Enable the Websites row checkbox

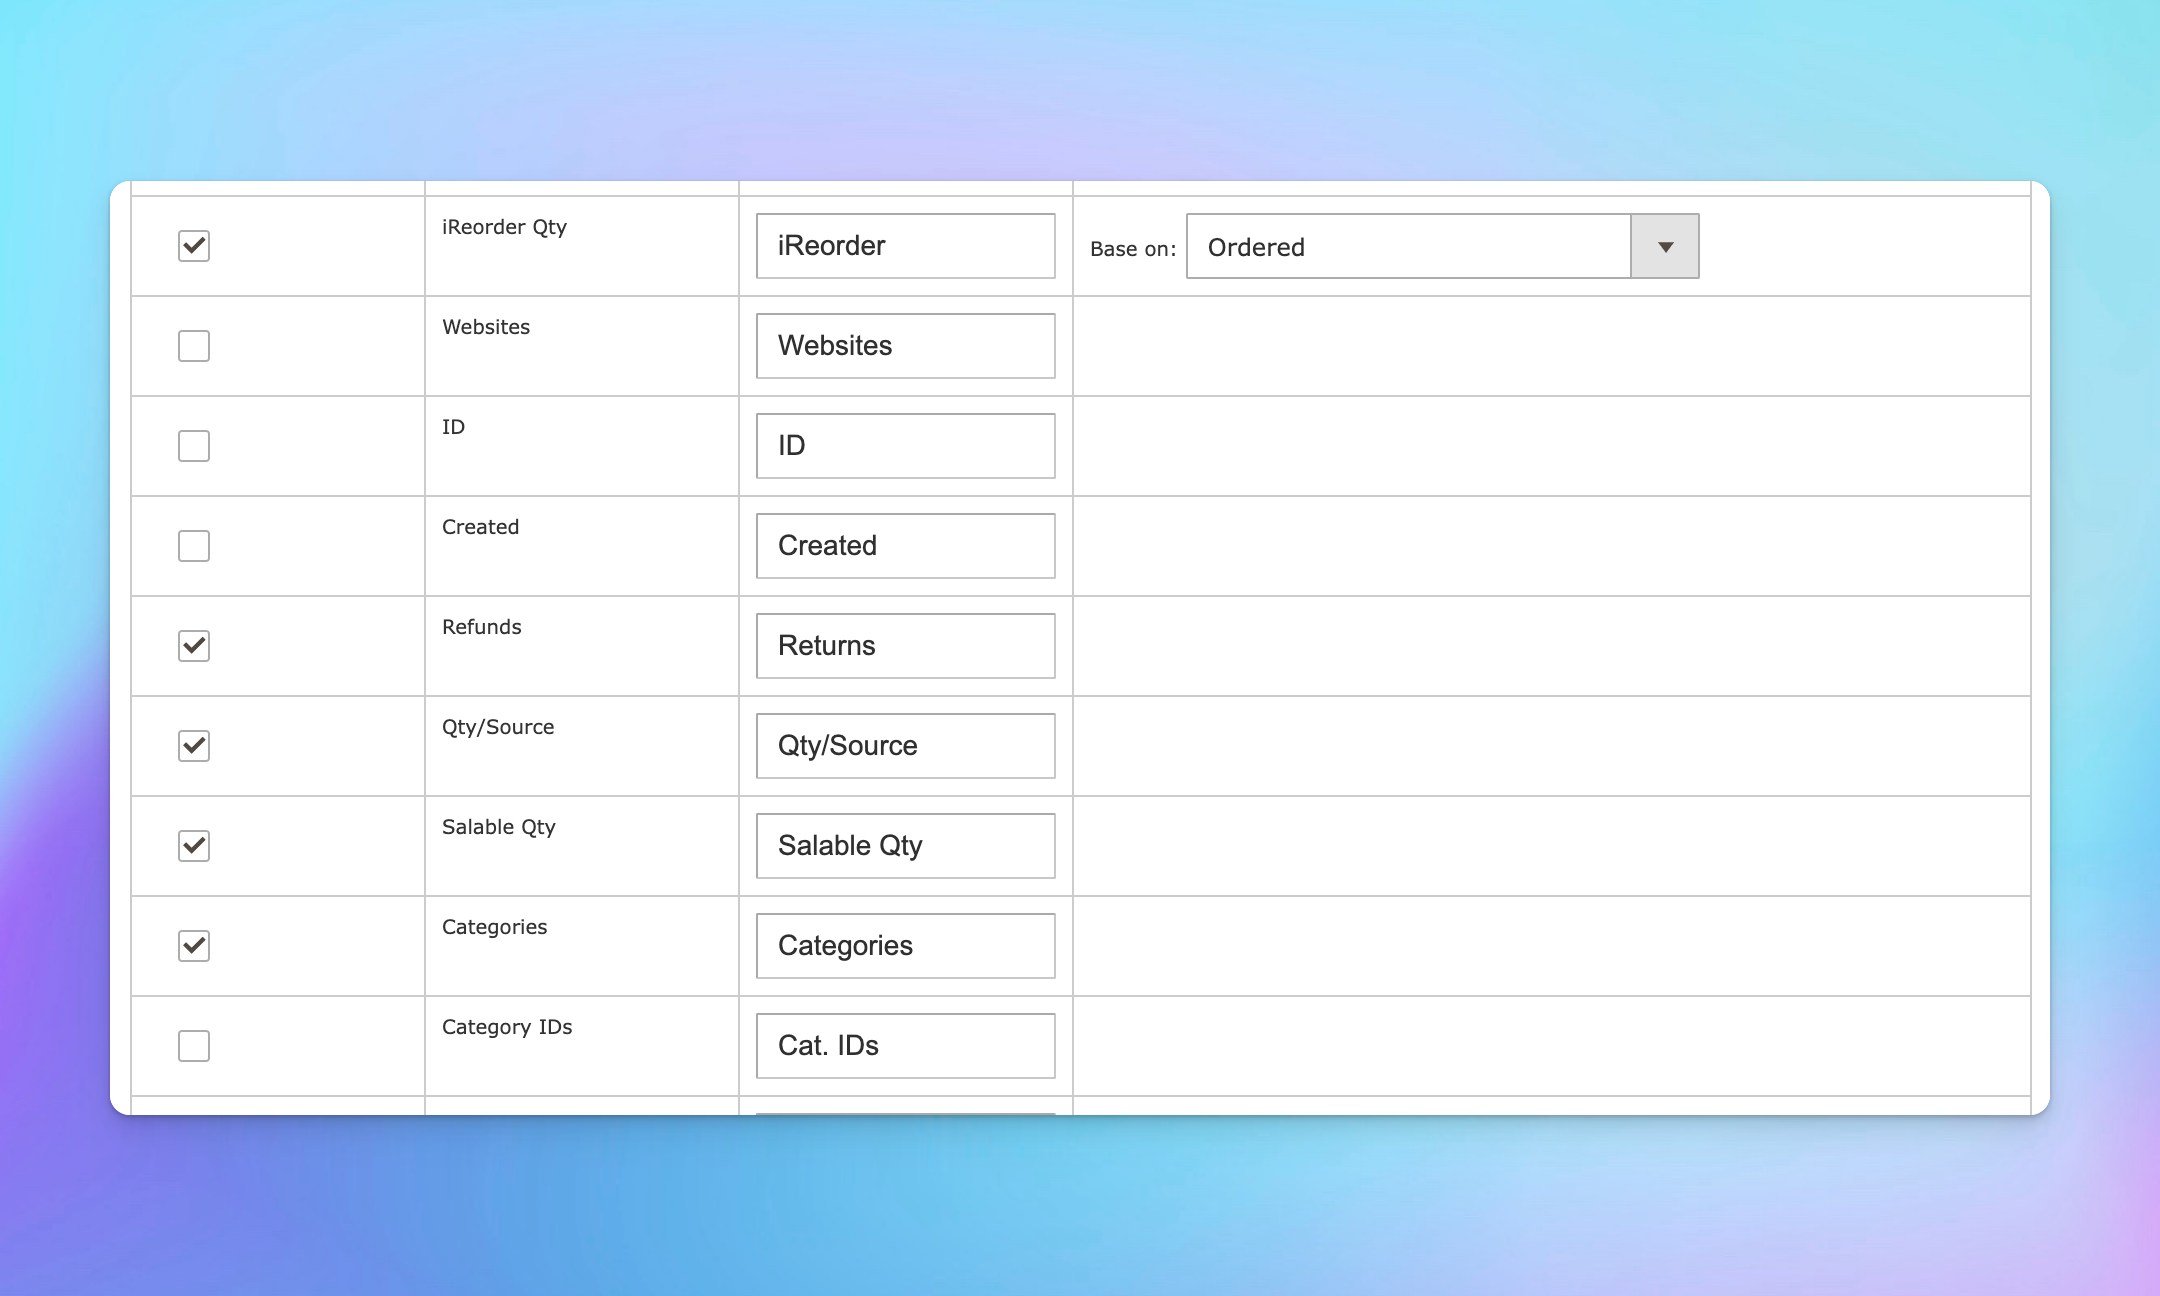click(193, 344)
